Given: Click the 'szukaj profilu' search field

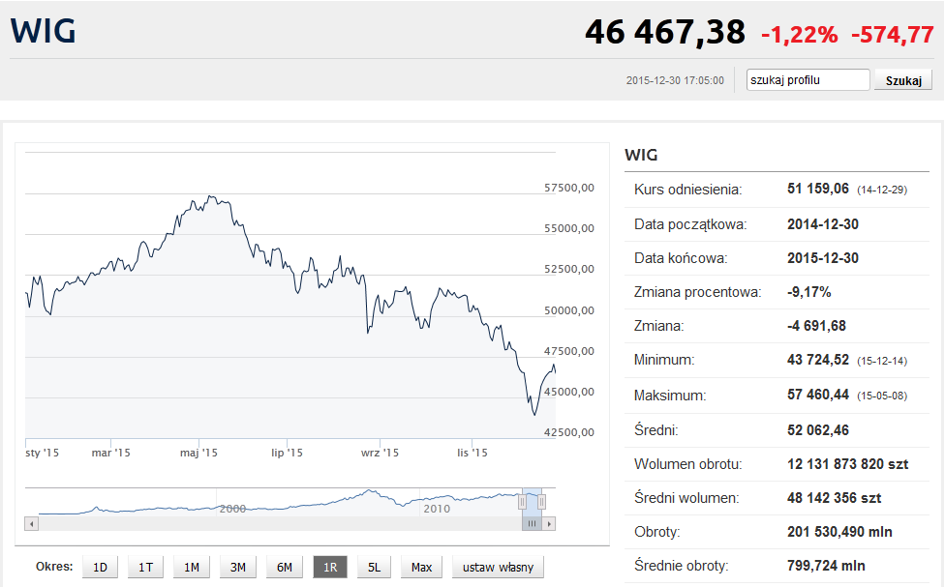Looking at the screenshot, I should point(808,80).
